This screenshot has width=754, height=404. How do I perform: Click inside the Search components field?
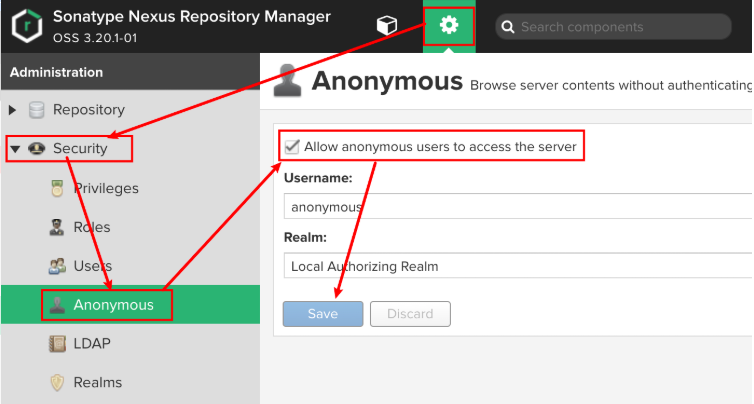coord(614,27)
